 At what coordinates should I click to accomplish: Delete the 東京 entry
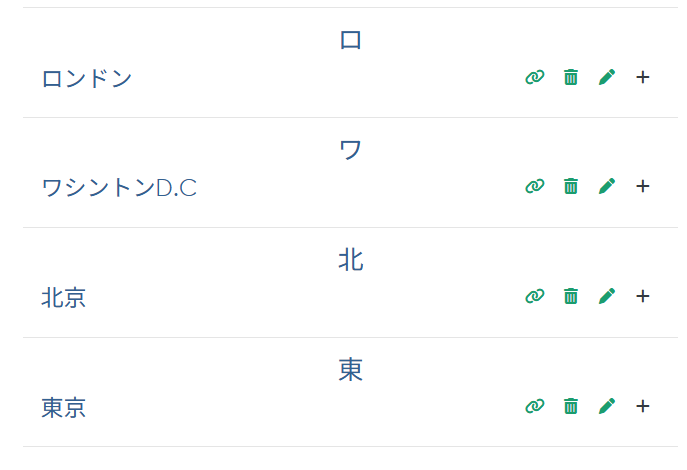pos(571,406)
